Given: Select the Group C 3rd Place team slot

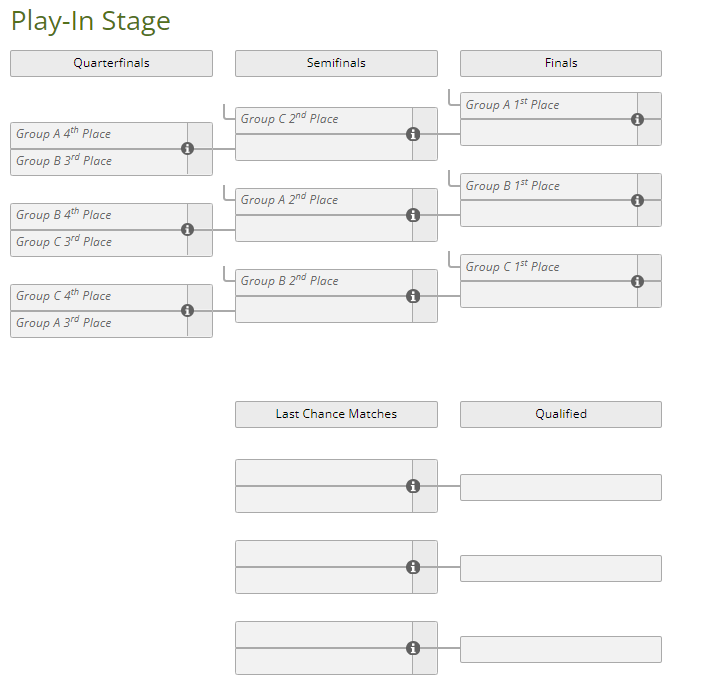Looking at the screenshot, I should click(98, 243).
